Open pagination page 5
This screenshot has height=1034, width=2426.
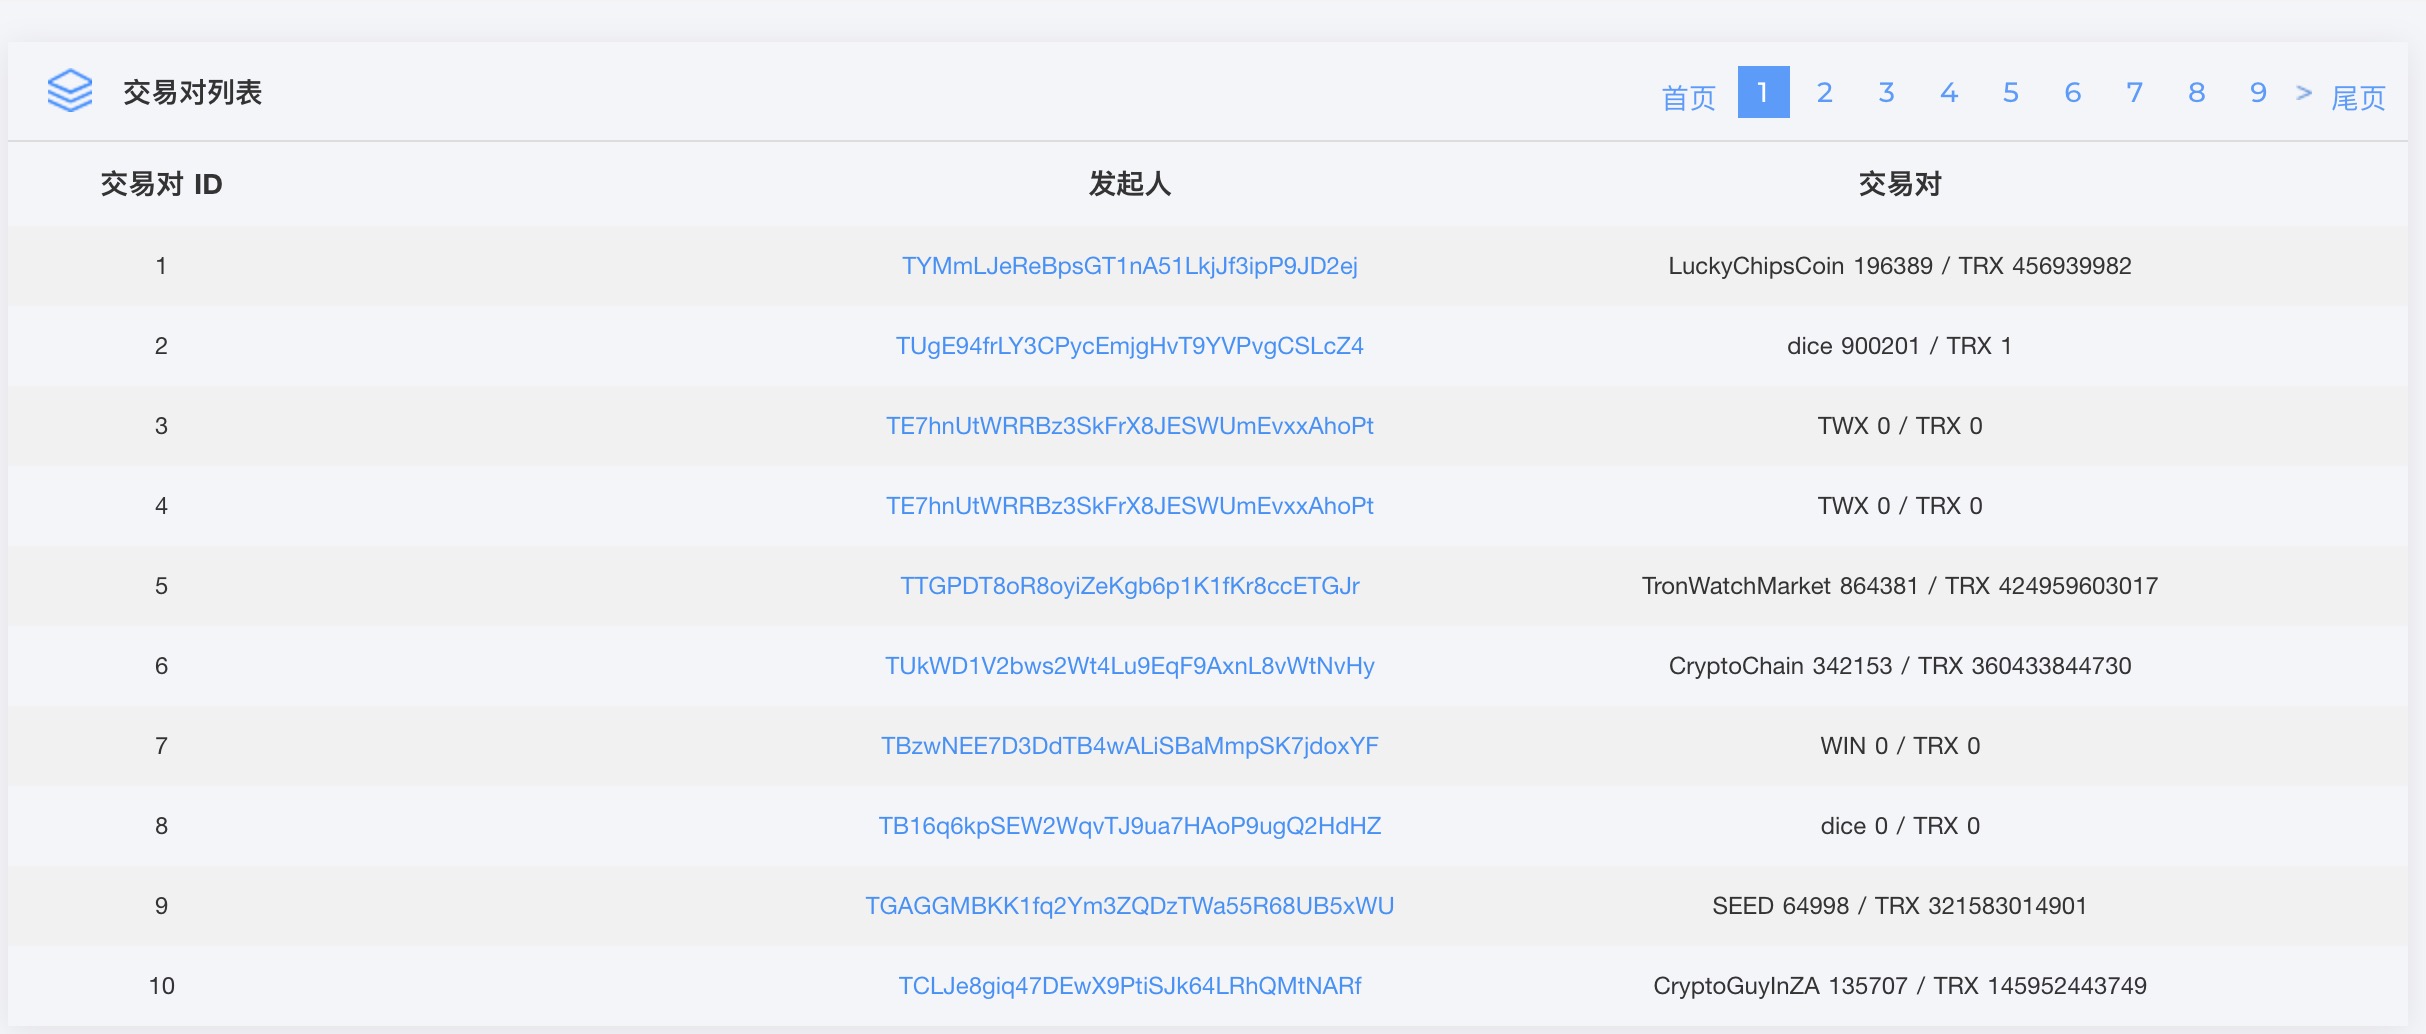(2011, 92)
